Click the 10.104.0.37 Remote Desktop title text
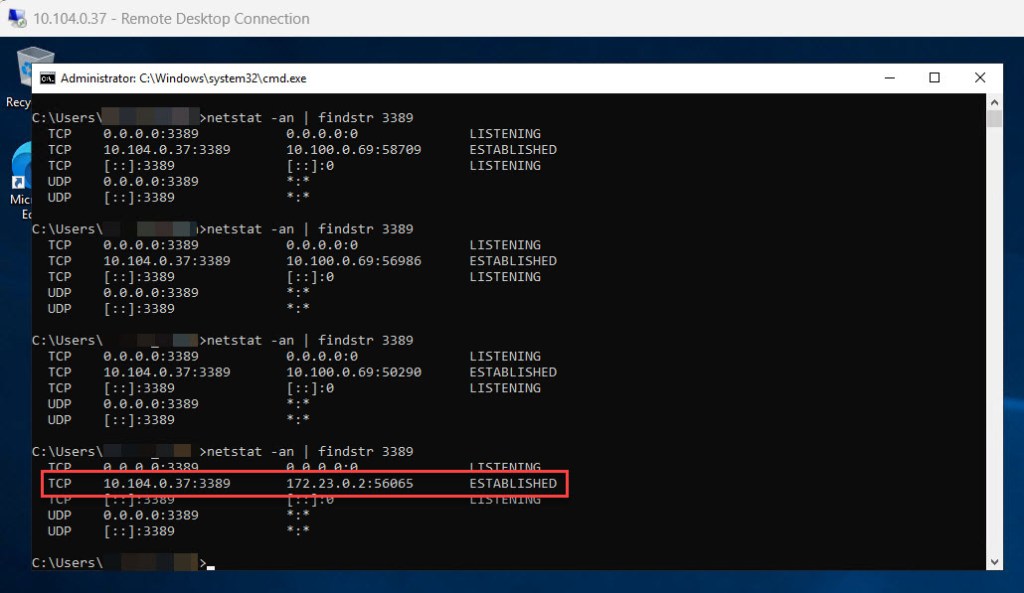Screen dimensions: 1024x593 pyautogui.click(x=171, y=18)
